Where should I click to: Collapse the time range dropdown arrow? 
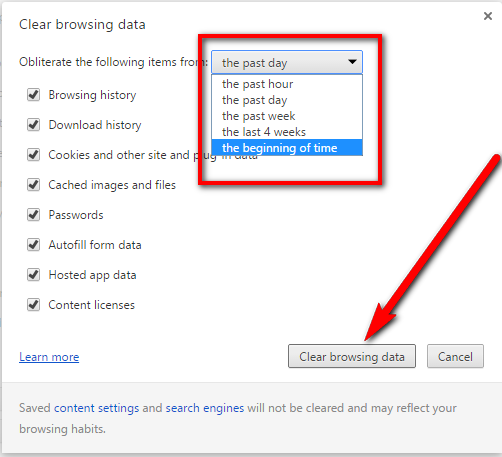tap(352, 62)
